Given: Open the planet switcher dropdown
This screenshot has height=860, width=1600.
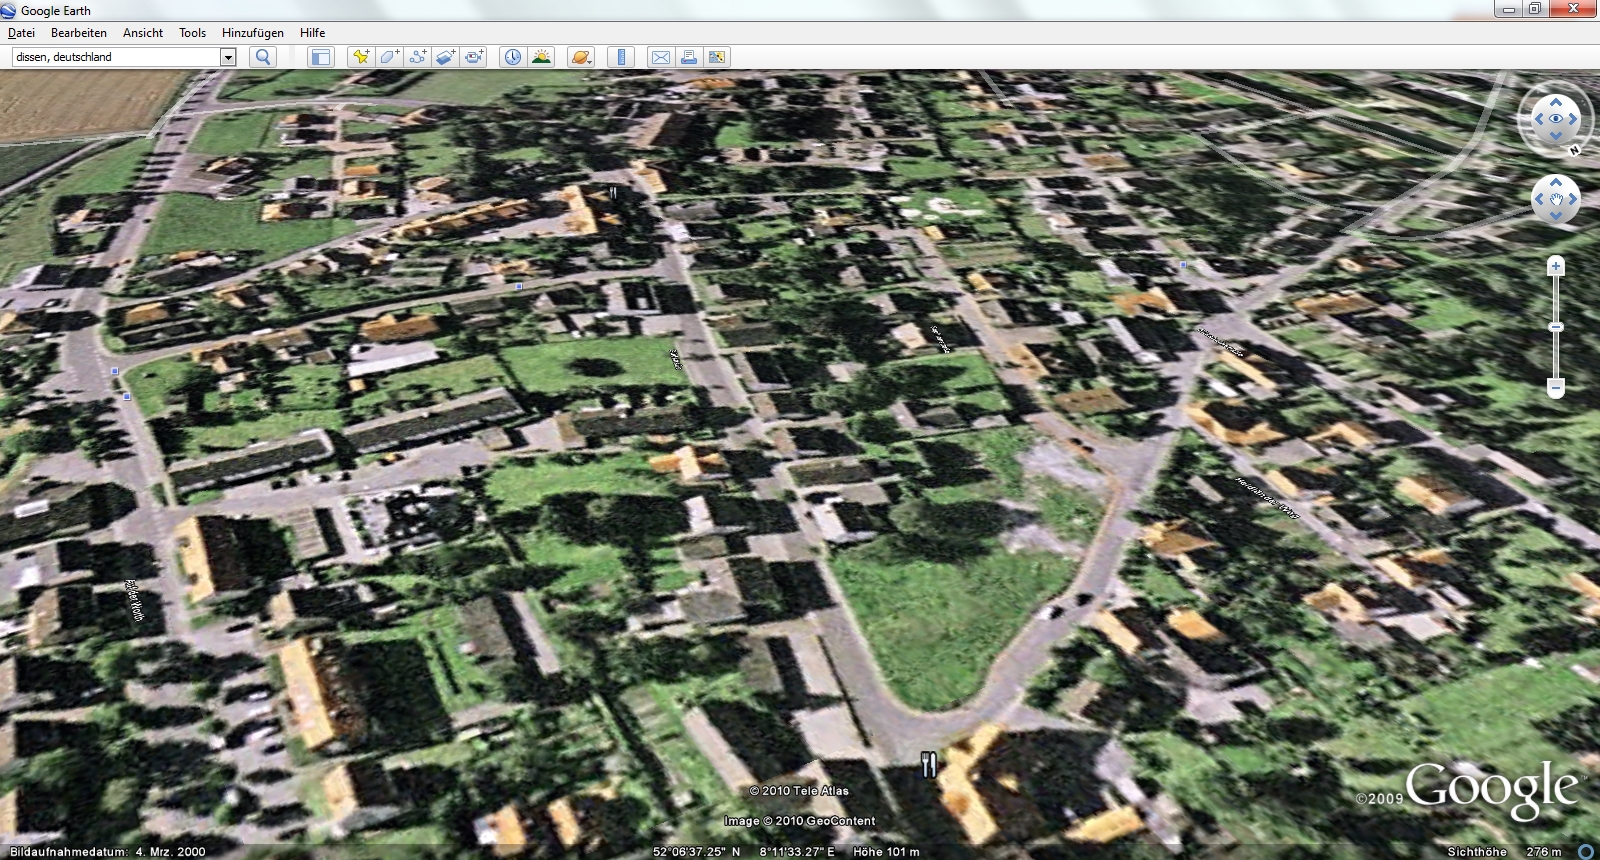Looking at the screenshot, I should (x=581, y=57).
